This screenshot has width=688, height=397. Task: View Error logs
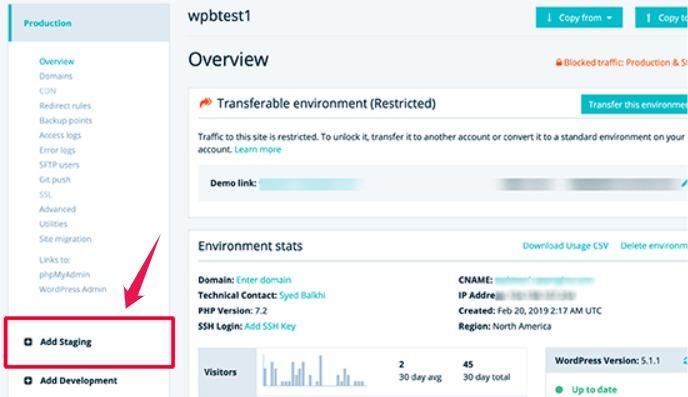pyautogui.click(x=57, y=150)
